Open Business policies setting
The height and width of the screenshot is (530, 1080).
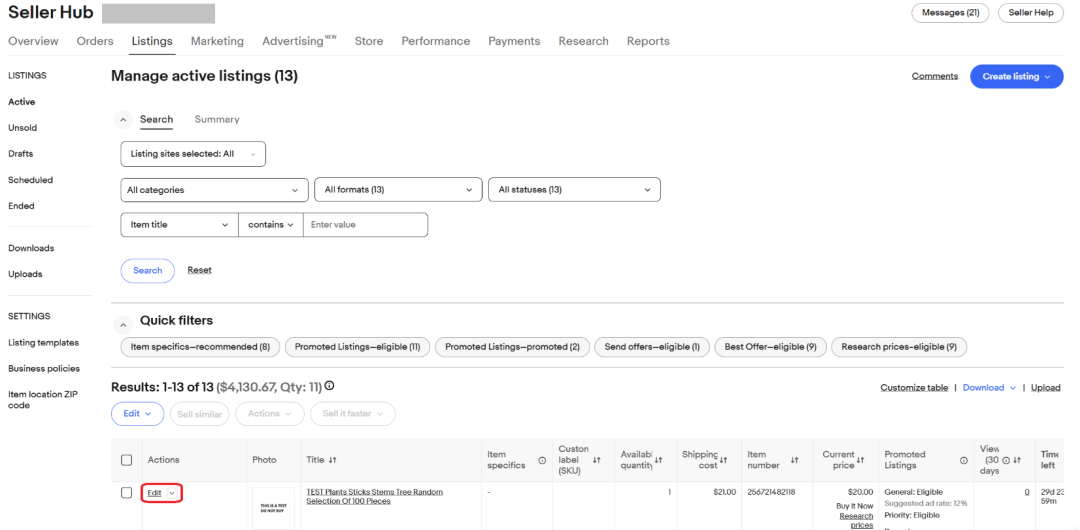pyautogui.click(x=44, y=369)
